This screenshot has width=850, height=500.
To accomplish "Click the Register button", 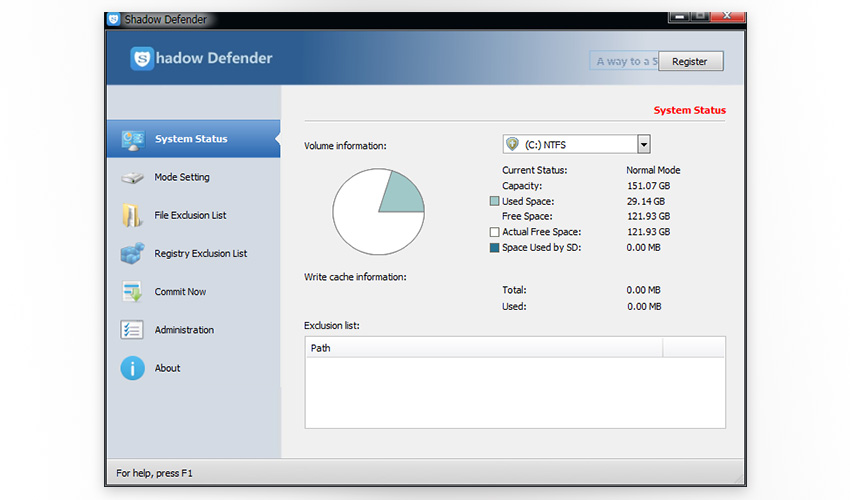I will pos(690,61).
